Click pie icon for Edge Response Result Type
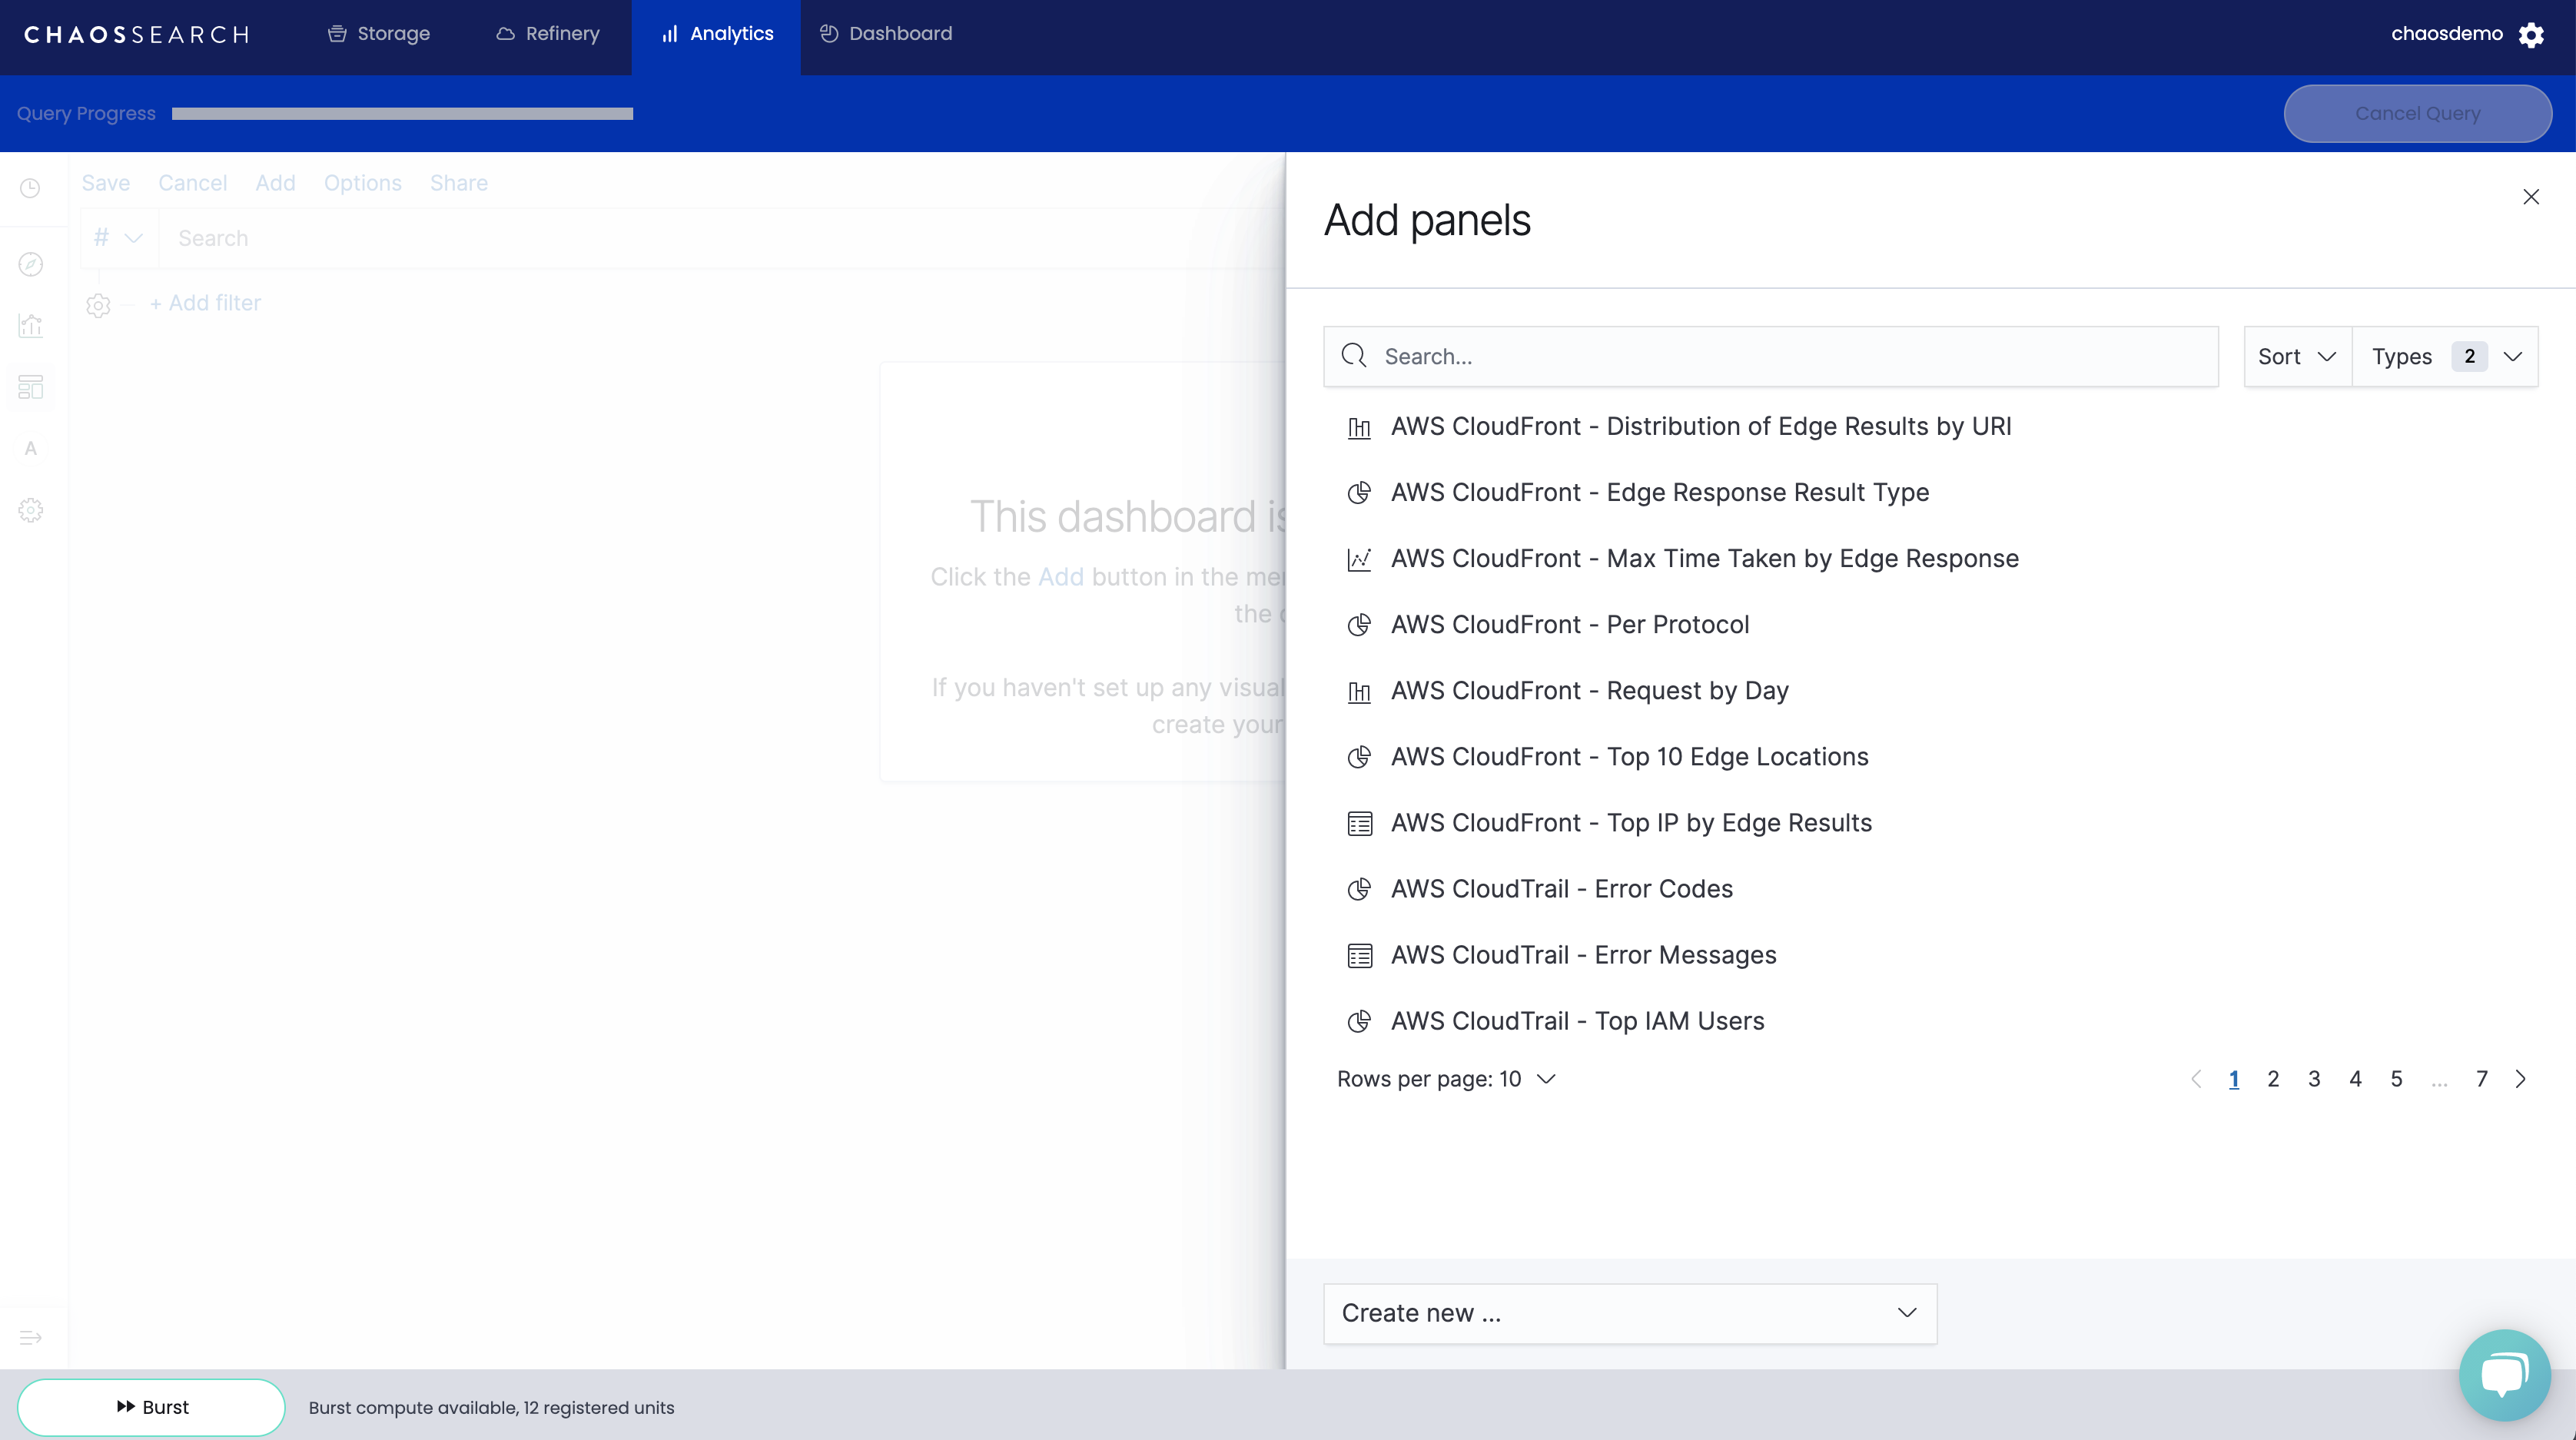Screen dimensions: 2576x1440 pos(1359,493)
